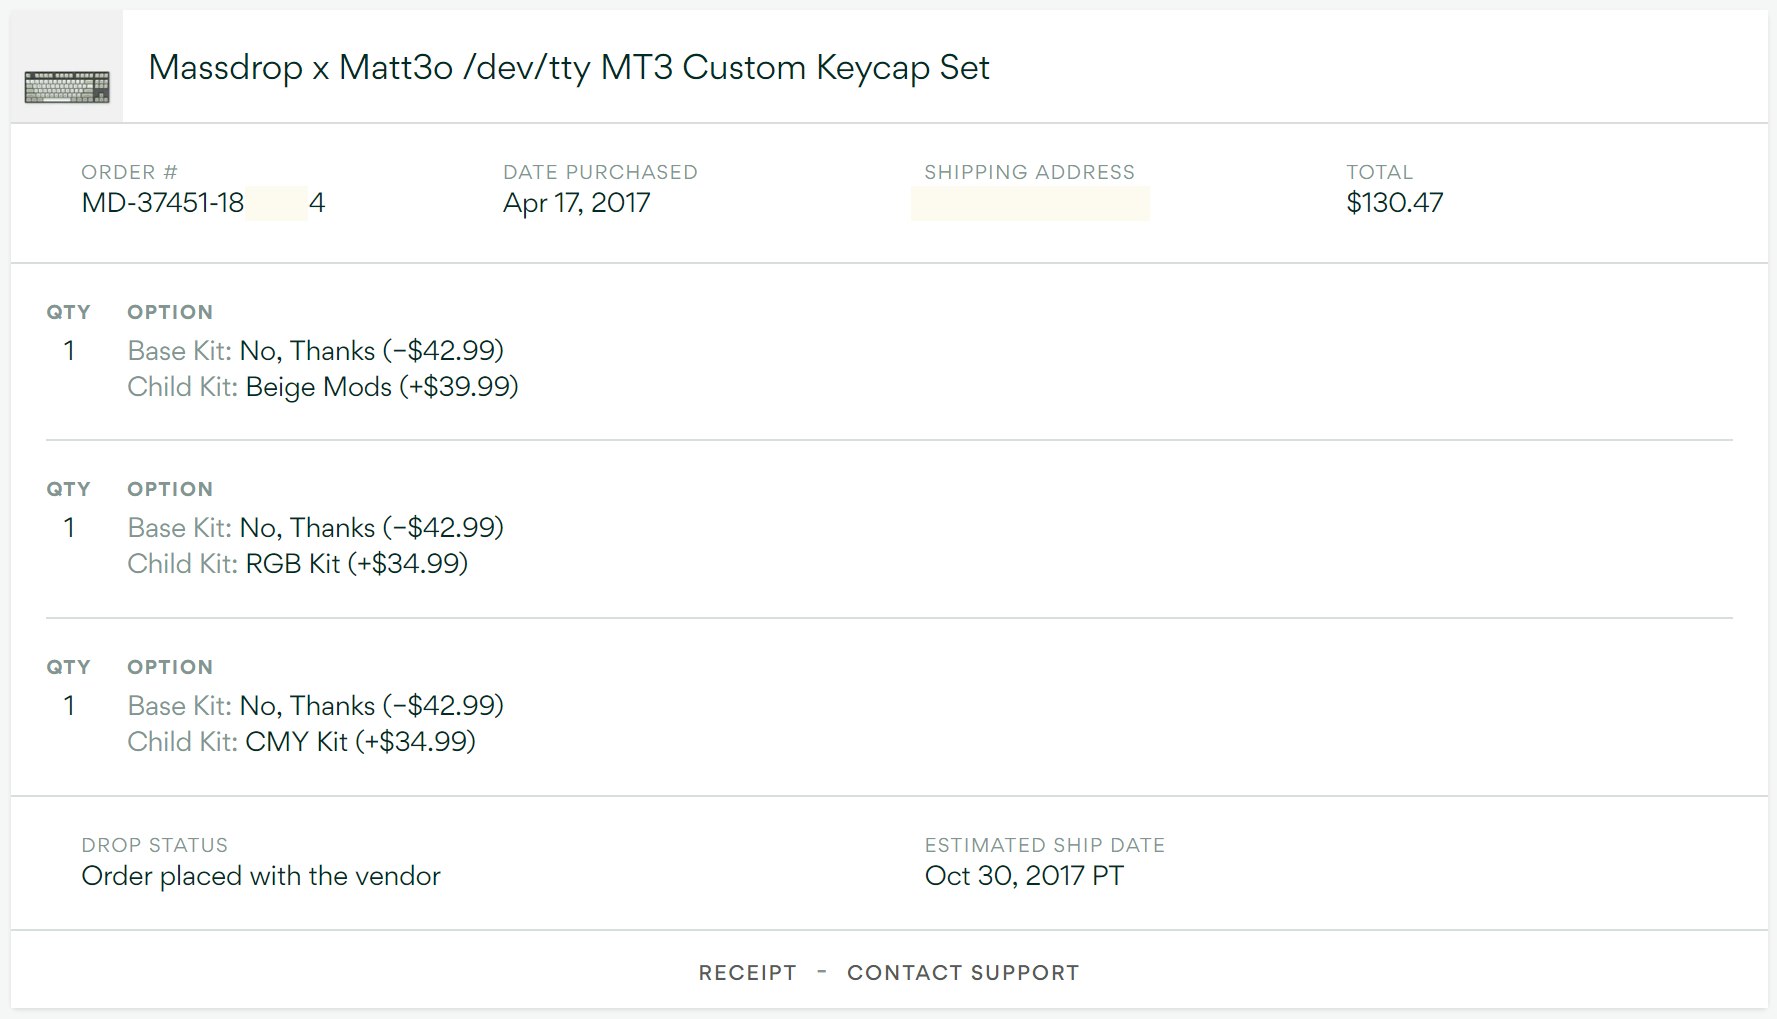Viewport: 1777px width, 1019px height.
Task: Click the DATE PURCHASED label
Action: [600, 172]
